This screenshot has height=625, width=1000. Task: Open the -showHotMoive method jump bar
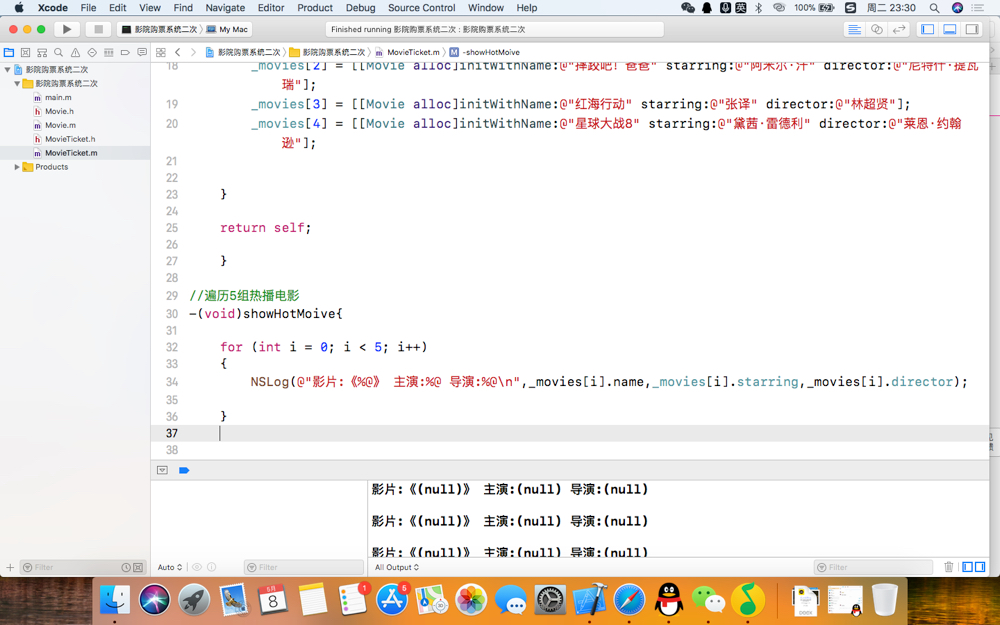pos(485,52)
